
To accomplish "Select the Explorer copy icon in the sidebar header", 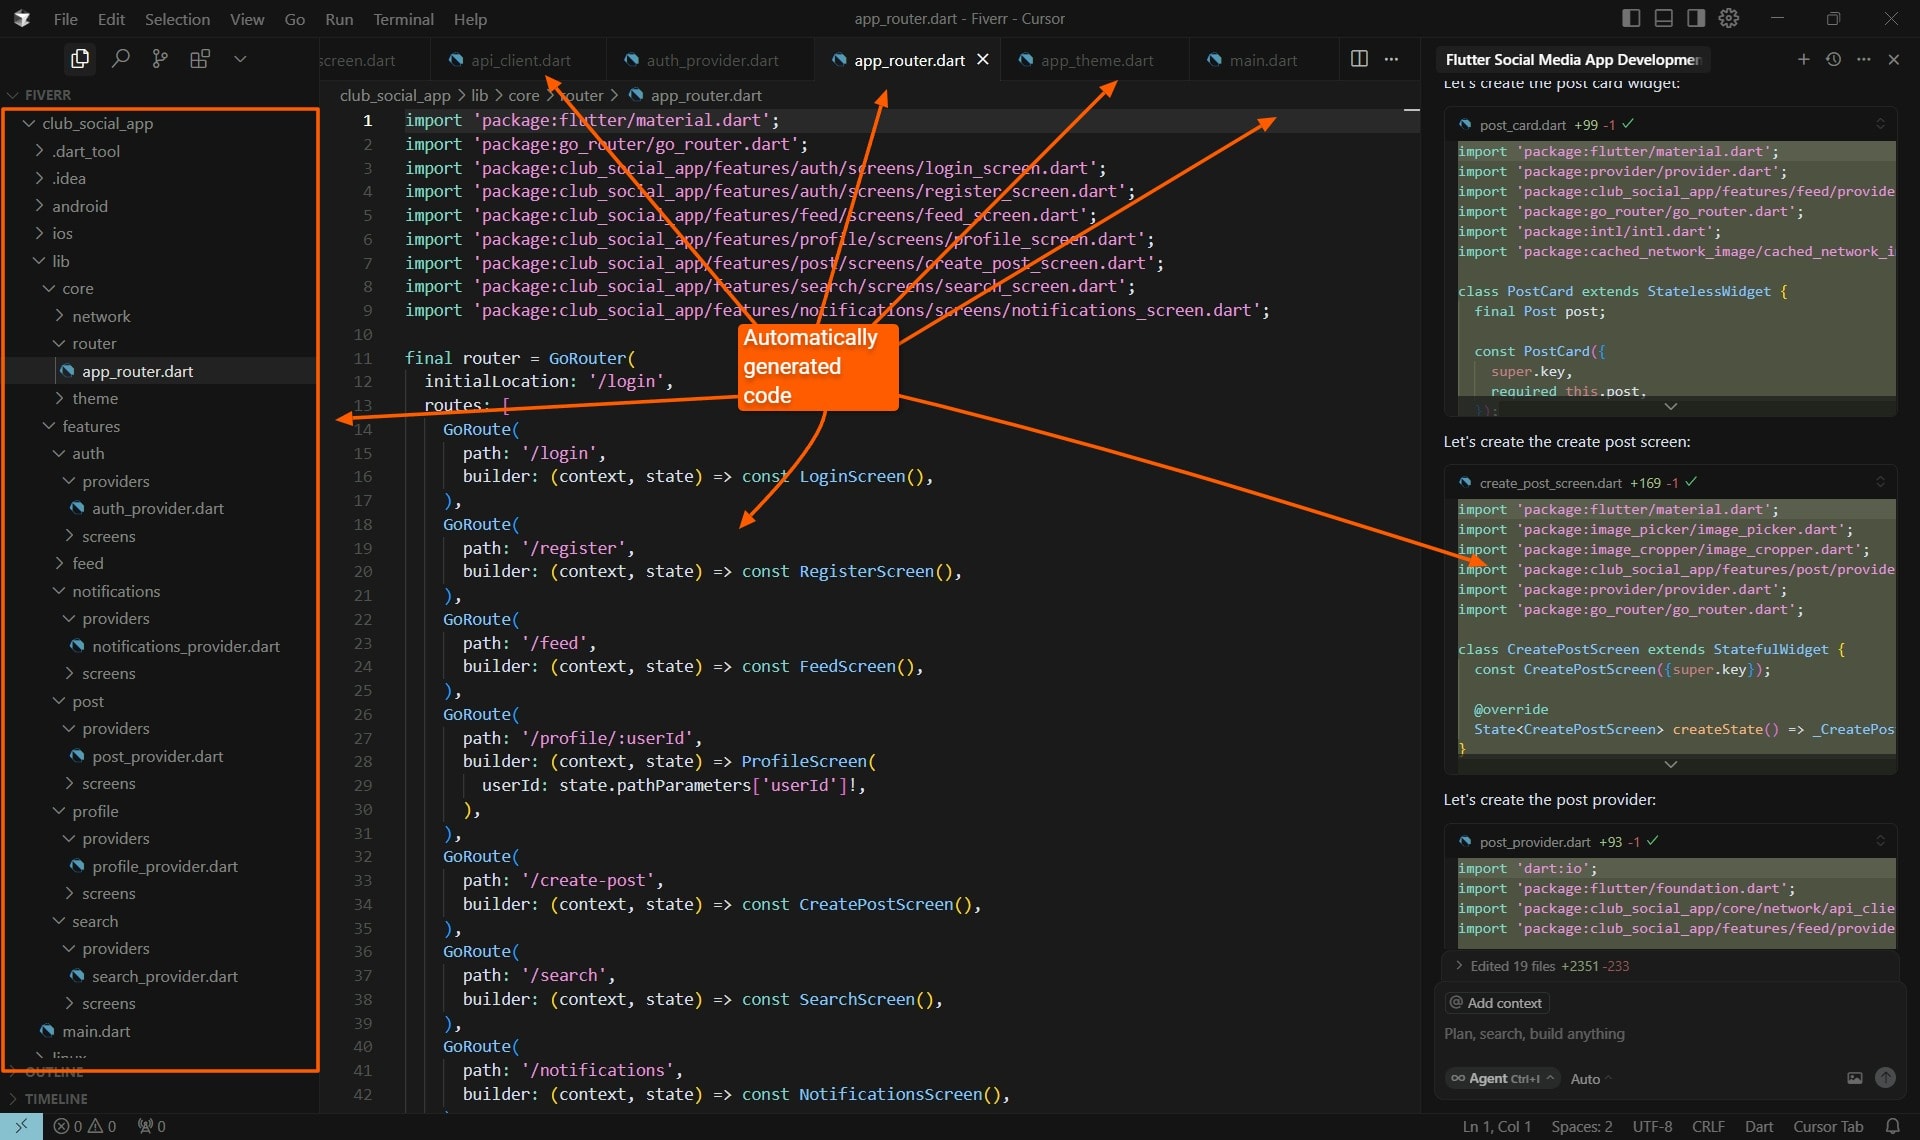I will click(79, 58).
